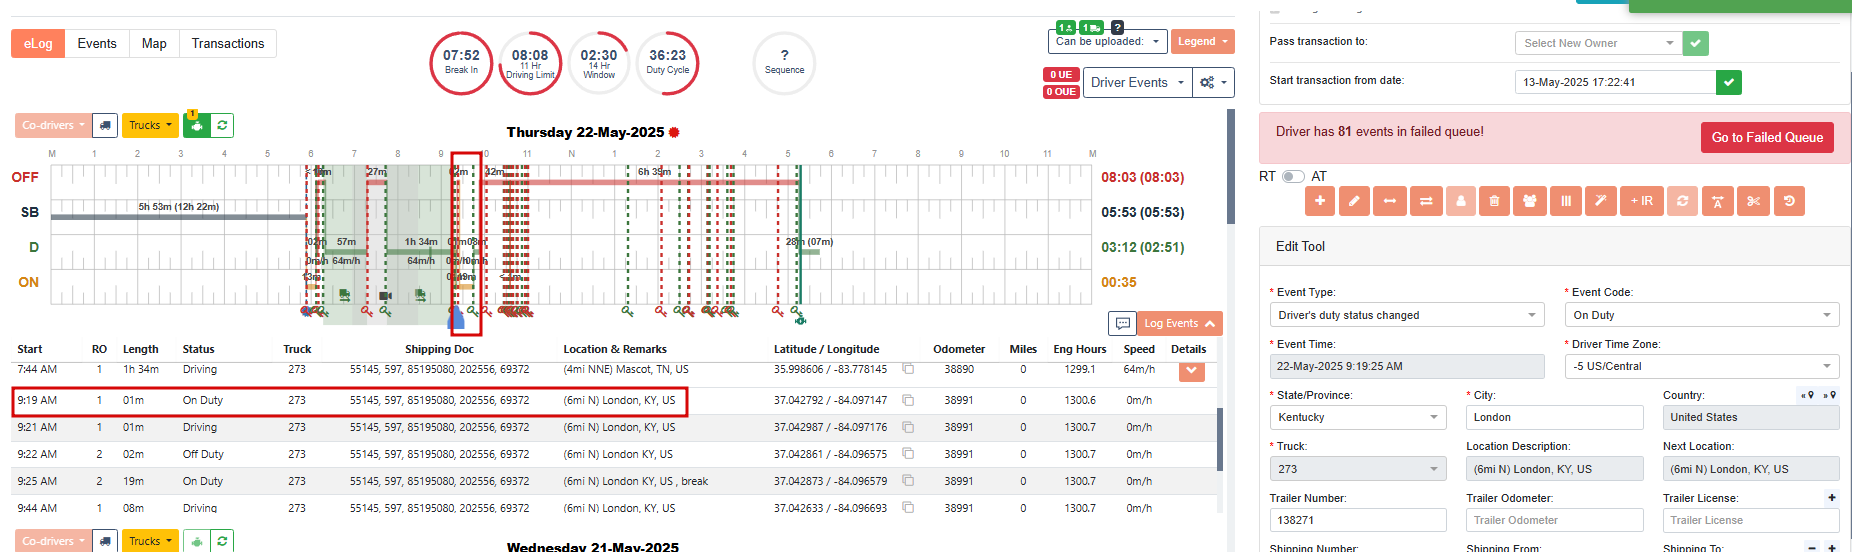Click the 0 OUE red badge
1852x552 pixels.
1061,91
